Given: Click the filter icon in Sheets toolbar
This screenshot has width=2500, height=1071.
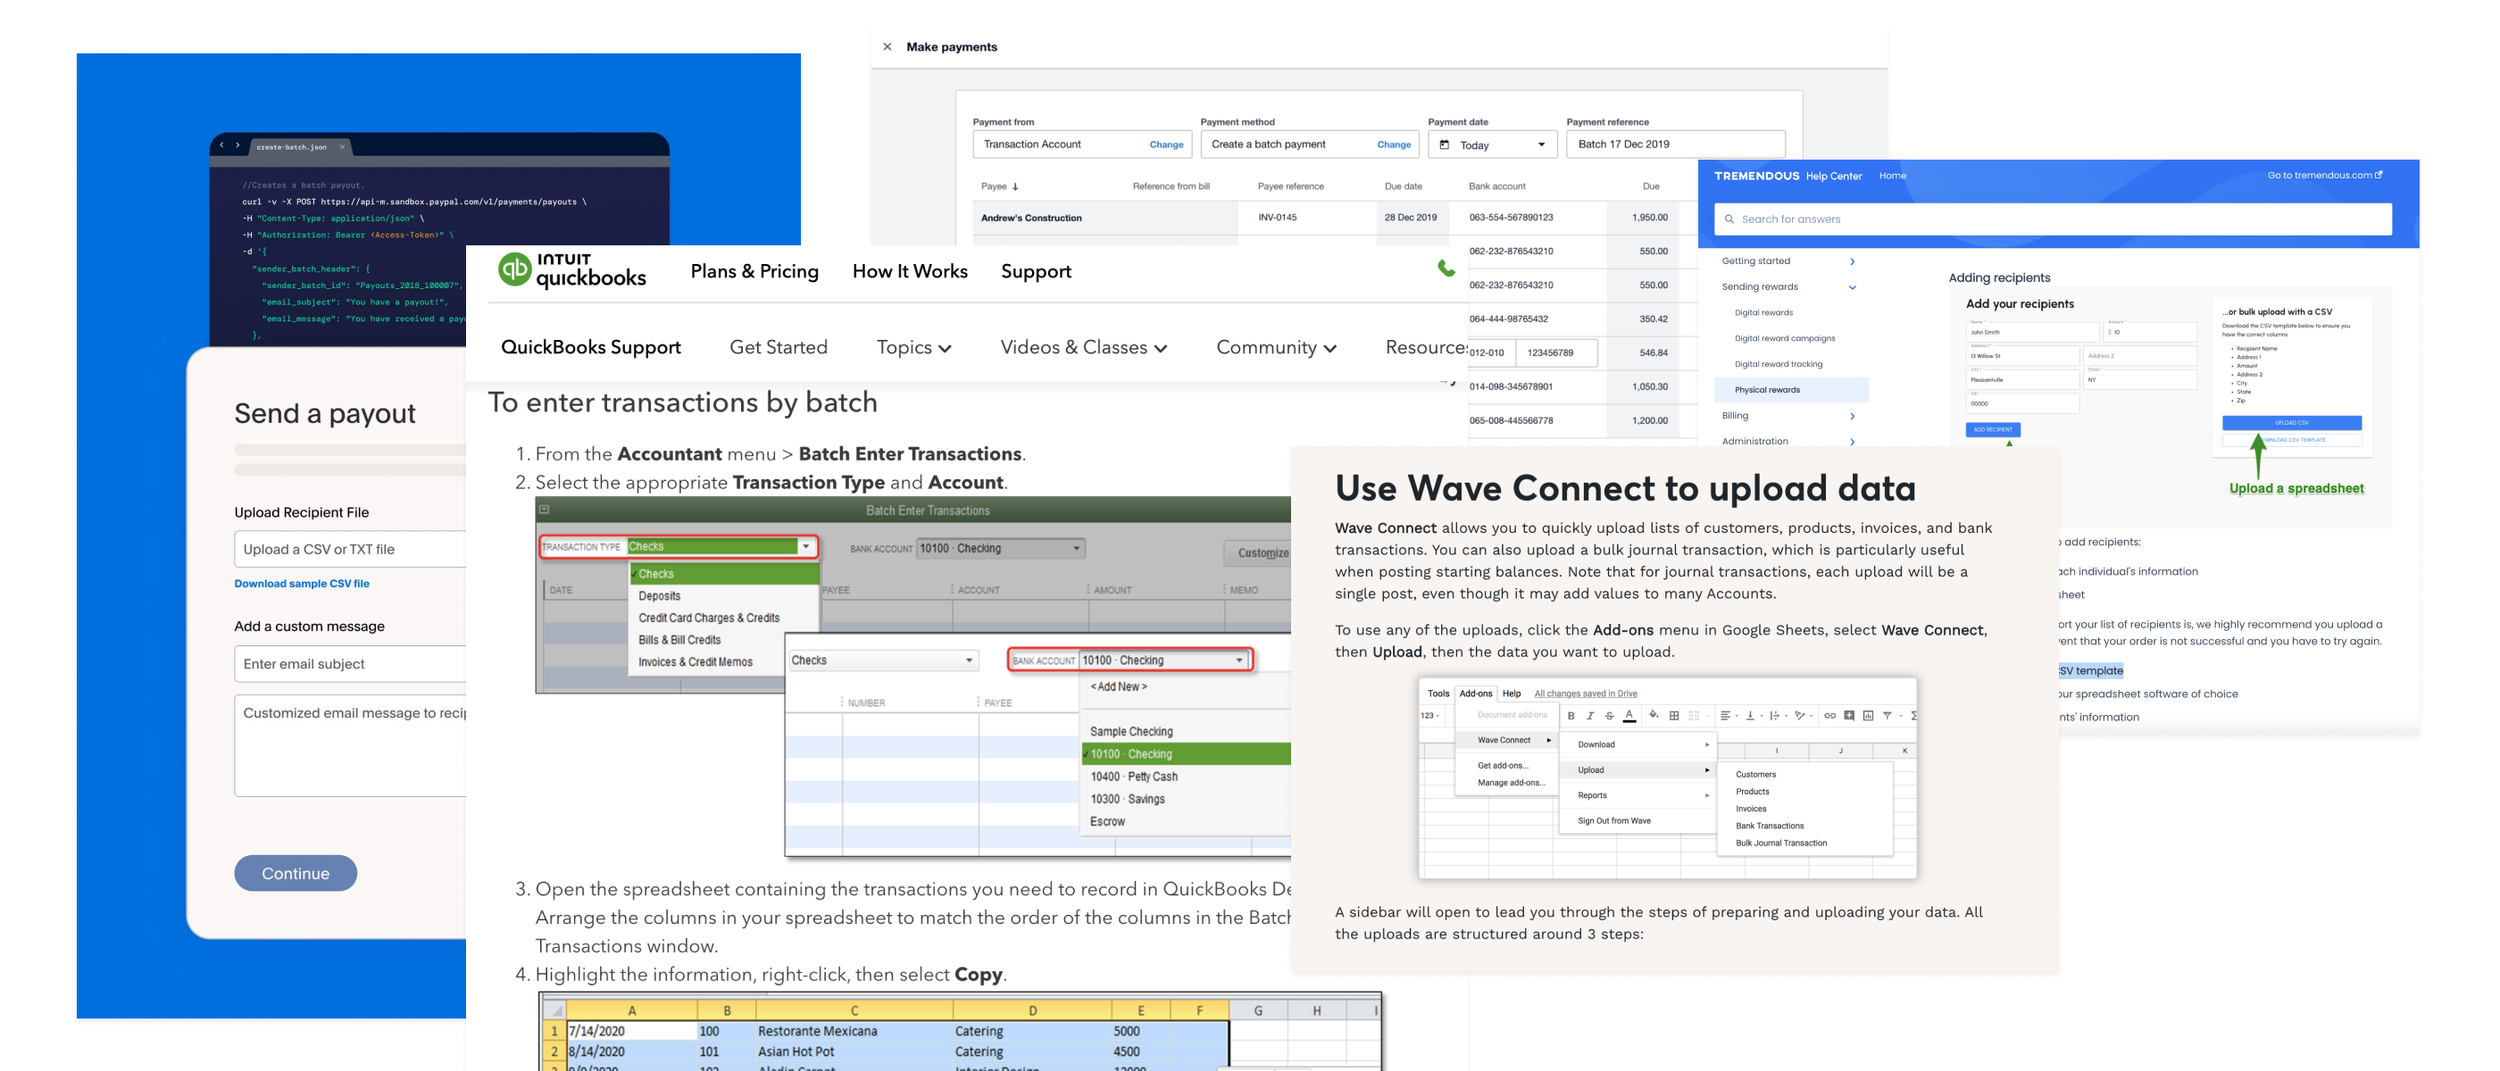Looking at the screenshot, I should [x=1887, y=716].
